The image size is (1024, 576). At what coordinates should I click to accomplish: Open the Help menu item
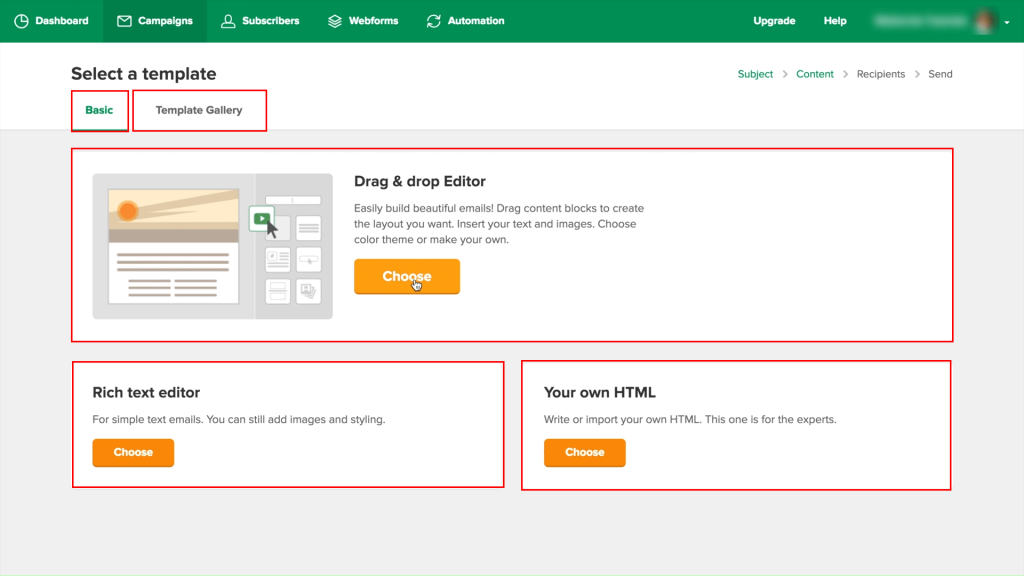(835, 21)
